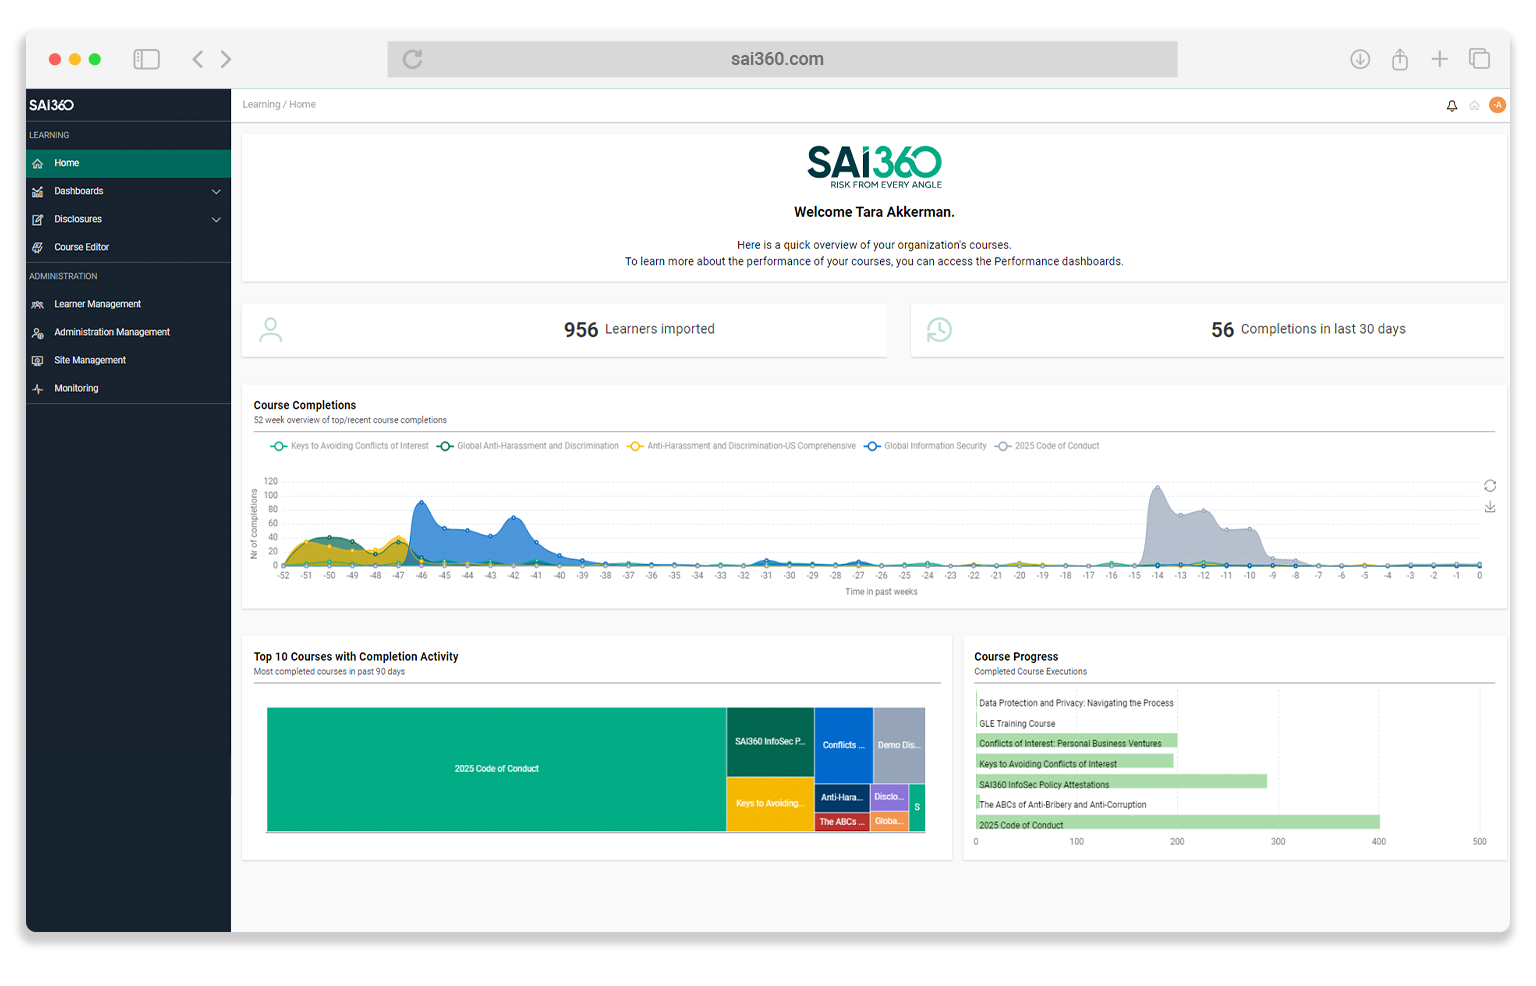Click Data Protection and Privacy row label
The image size is (1536, 986).
click(x=1076, y=703)
